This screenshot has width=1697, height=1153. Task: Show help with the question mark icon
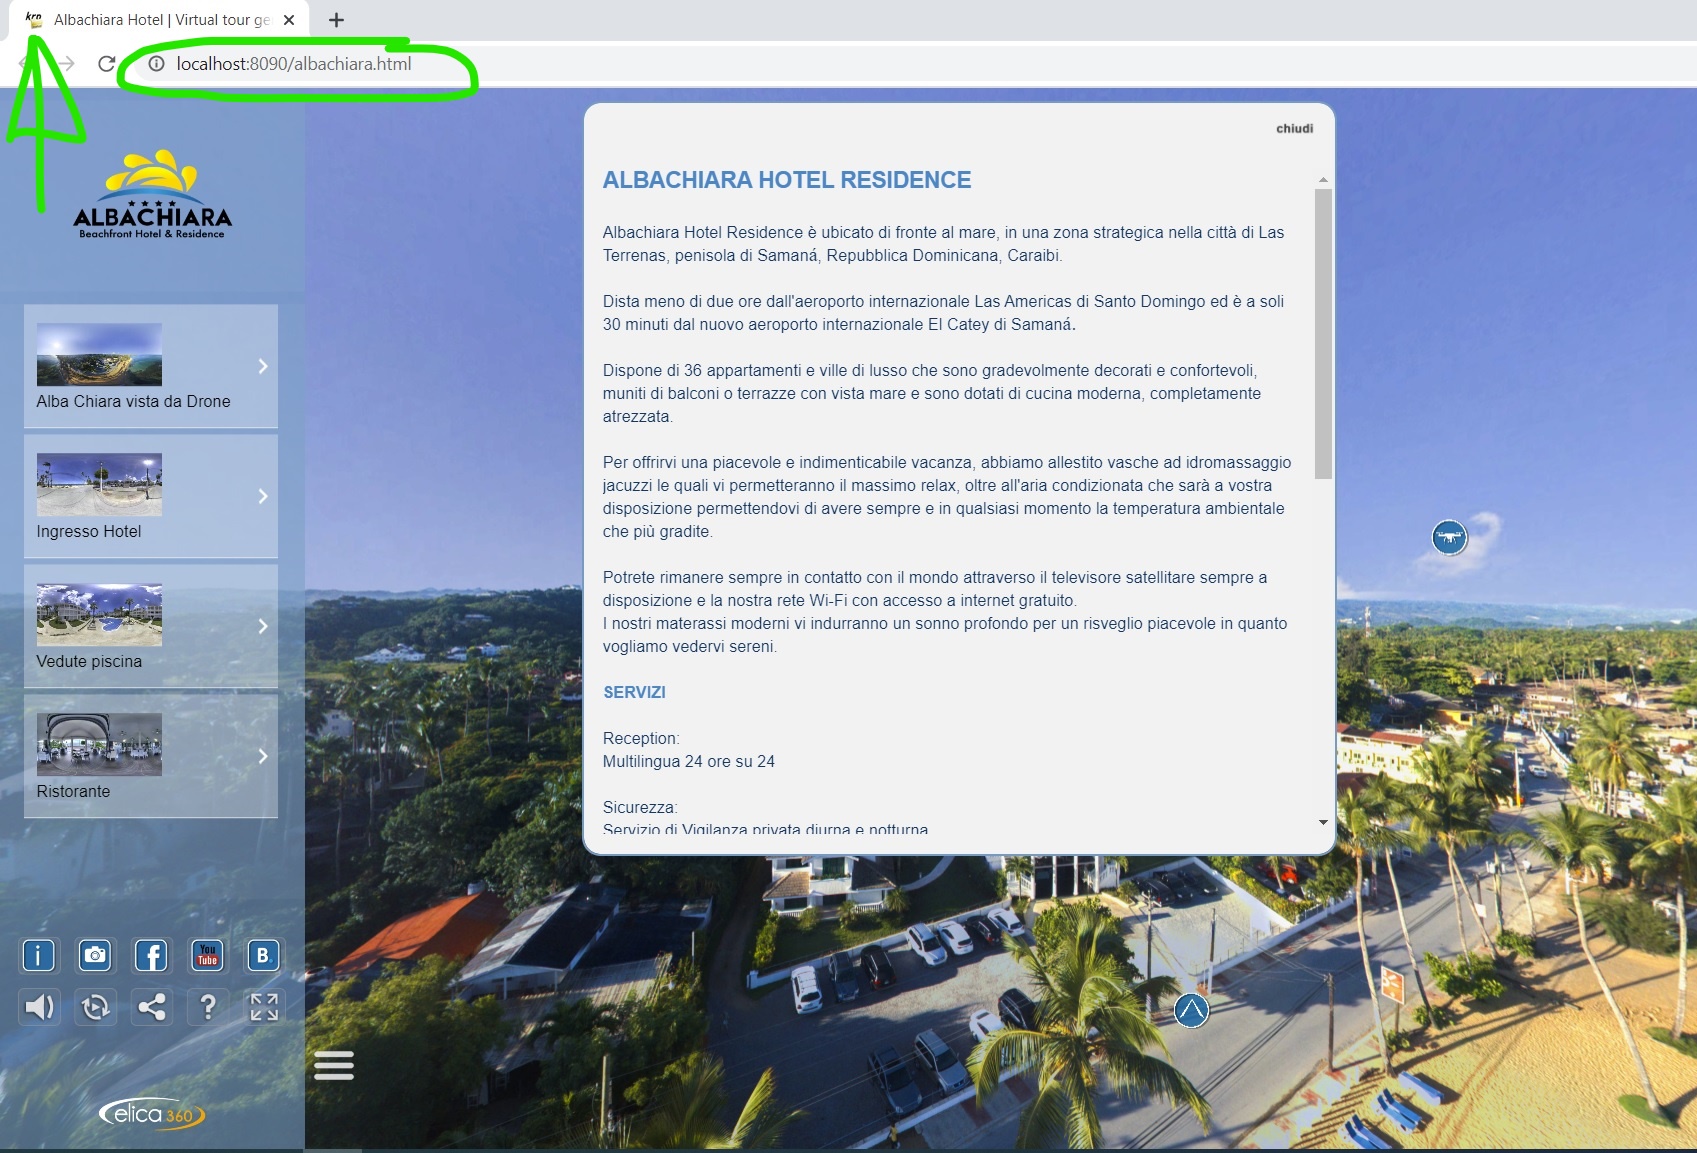tap(208, 1007)
